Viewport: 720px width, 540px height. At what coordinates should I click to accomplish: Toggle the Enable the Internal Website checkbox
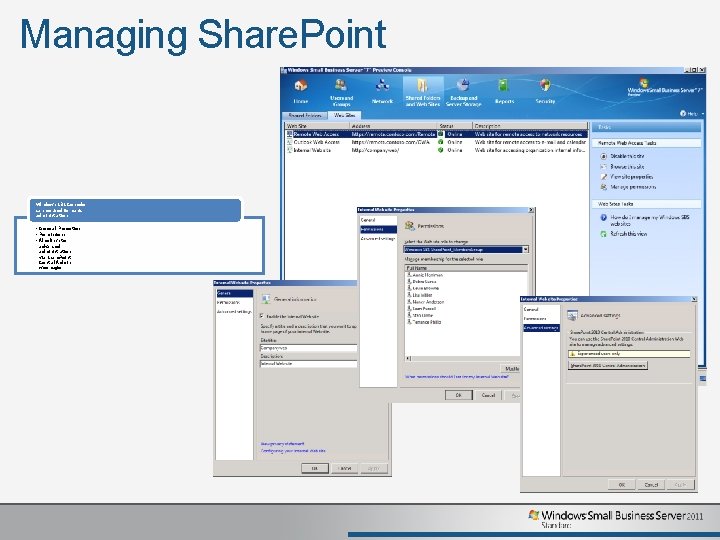262,316
